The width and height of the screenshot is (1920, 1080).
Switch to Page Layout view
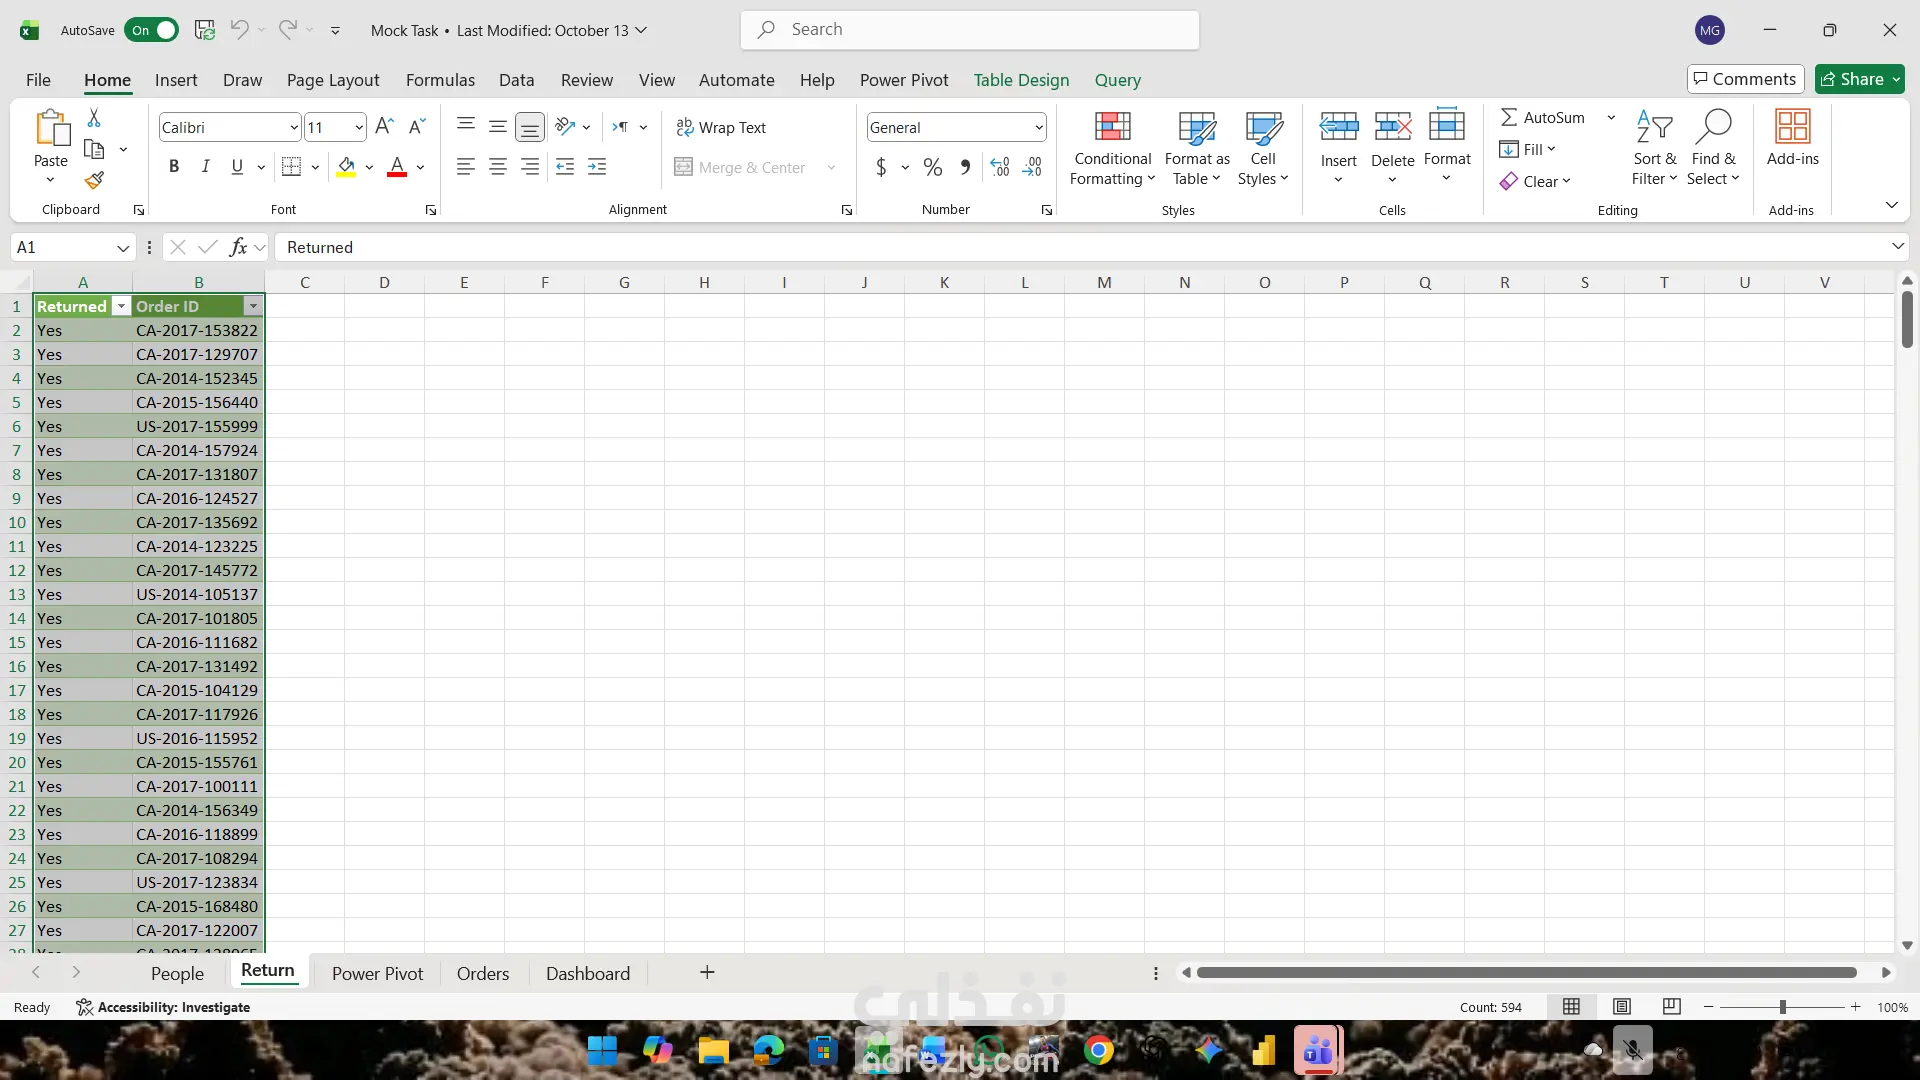1622,1007
